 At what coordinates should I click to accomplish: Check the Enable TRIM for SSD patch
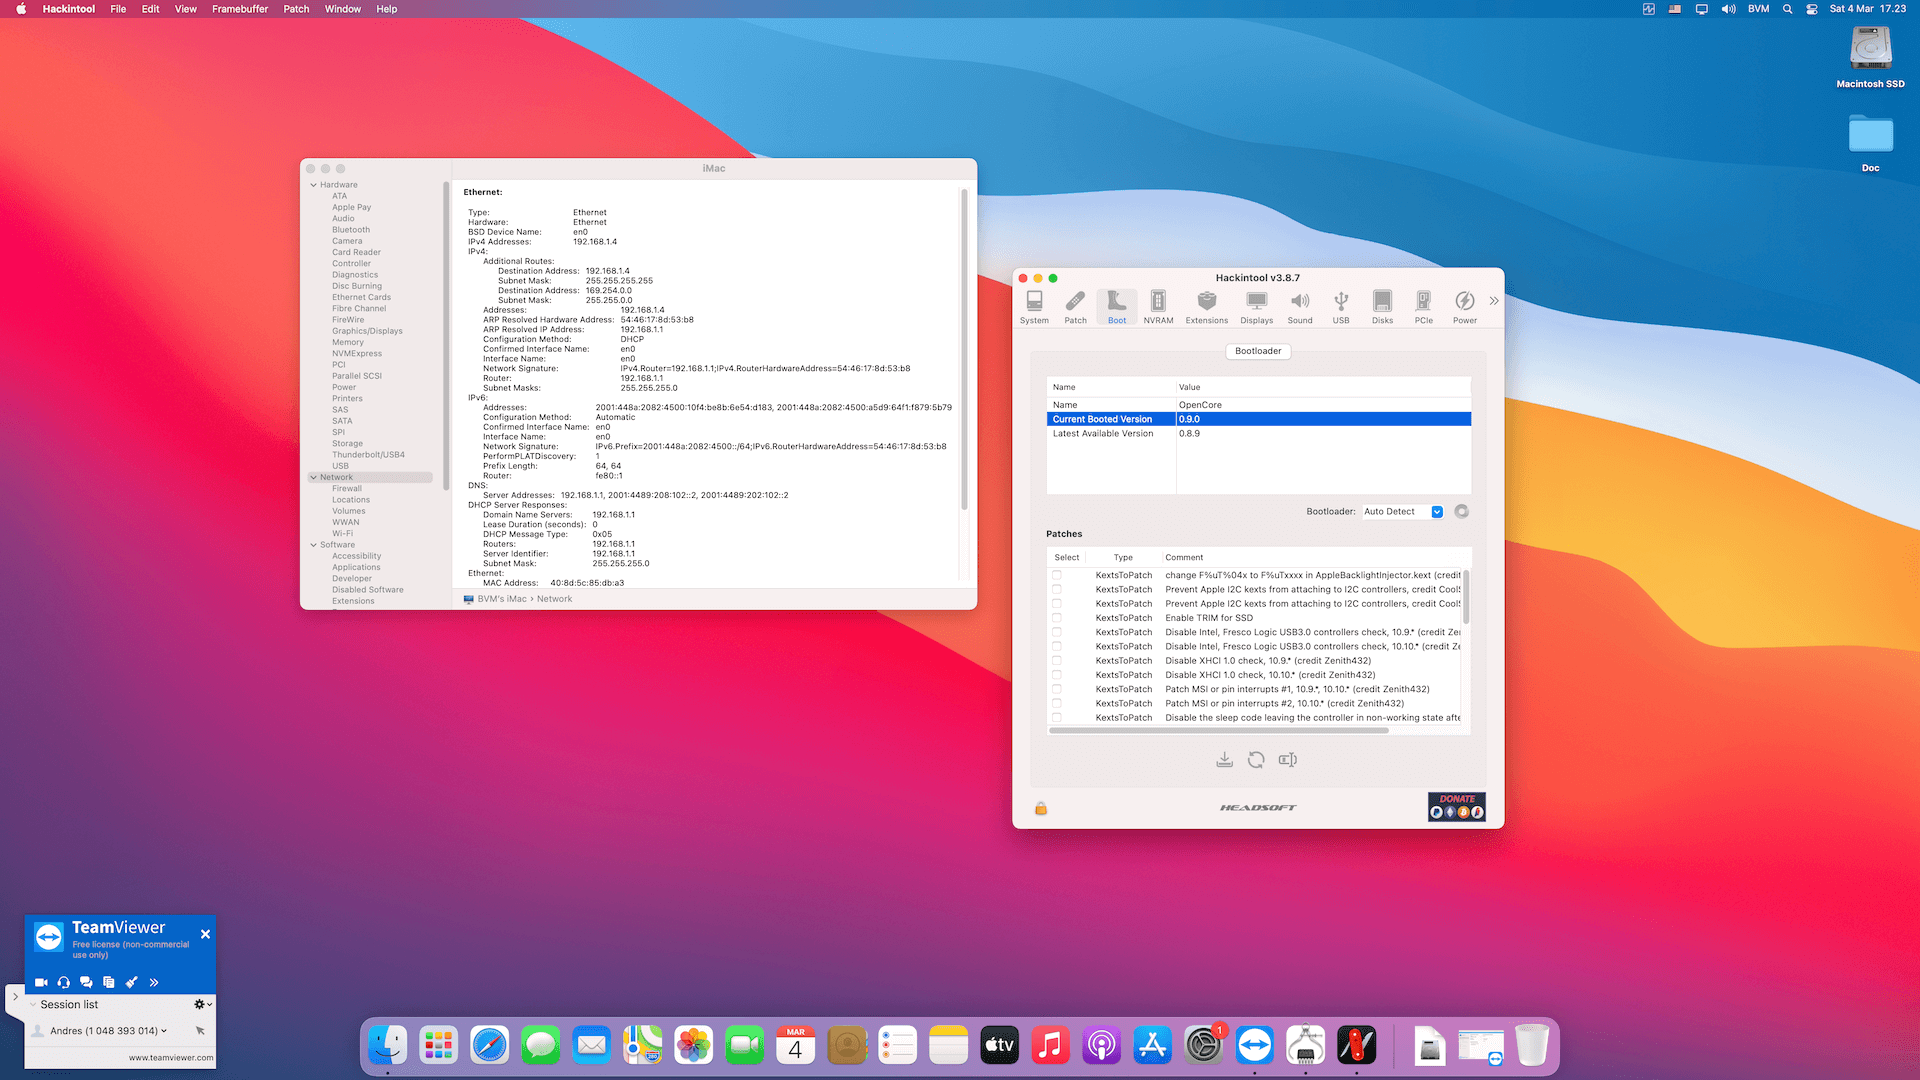pos(1057,618)
